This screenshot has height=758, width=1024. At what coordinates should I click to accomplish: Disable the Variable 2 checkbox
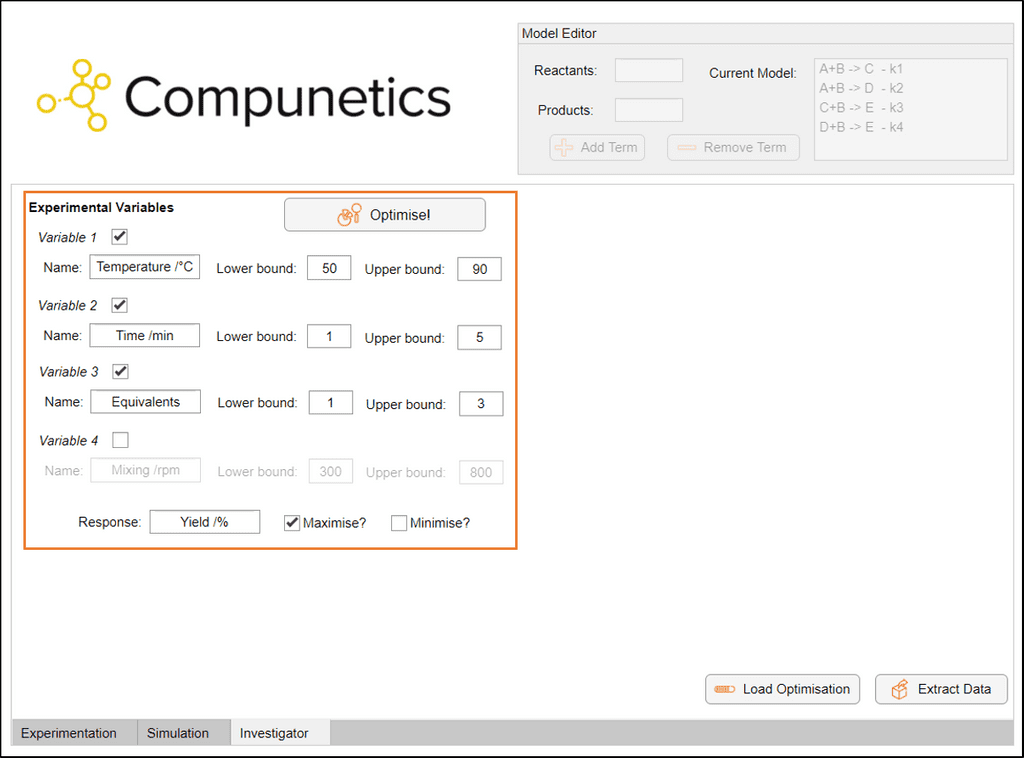tap(119, 305)
